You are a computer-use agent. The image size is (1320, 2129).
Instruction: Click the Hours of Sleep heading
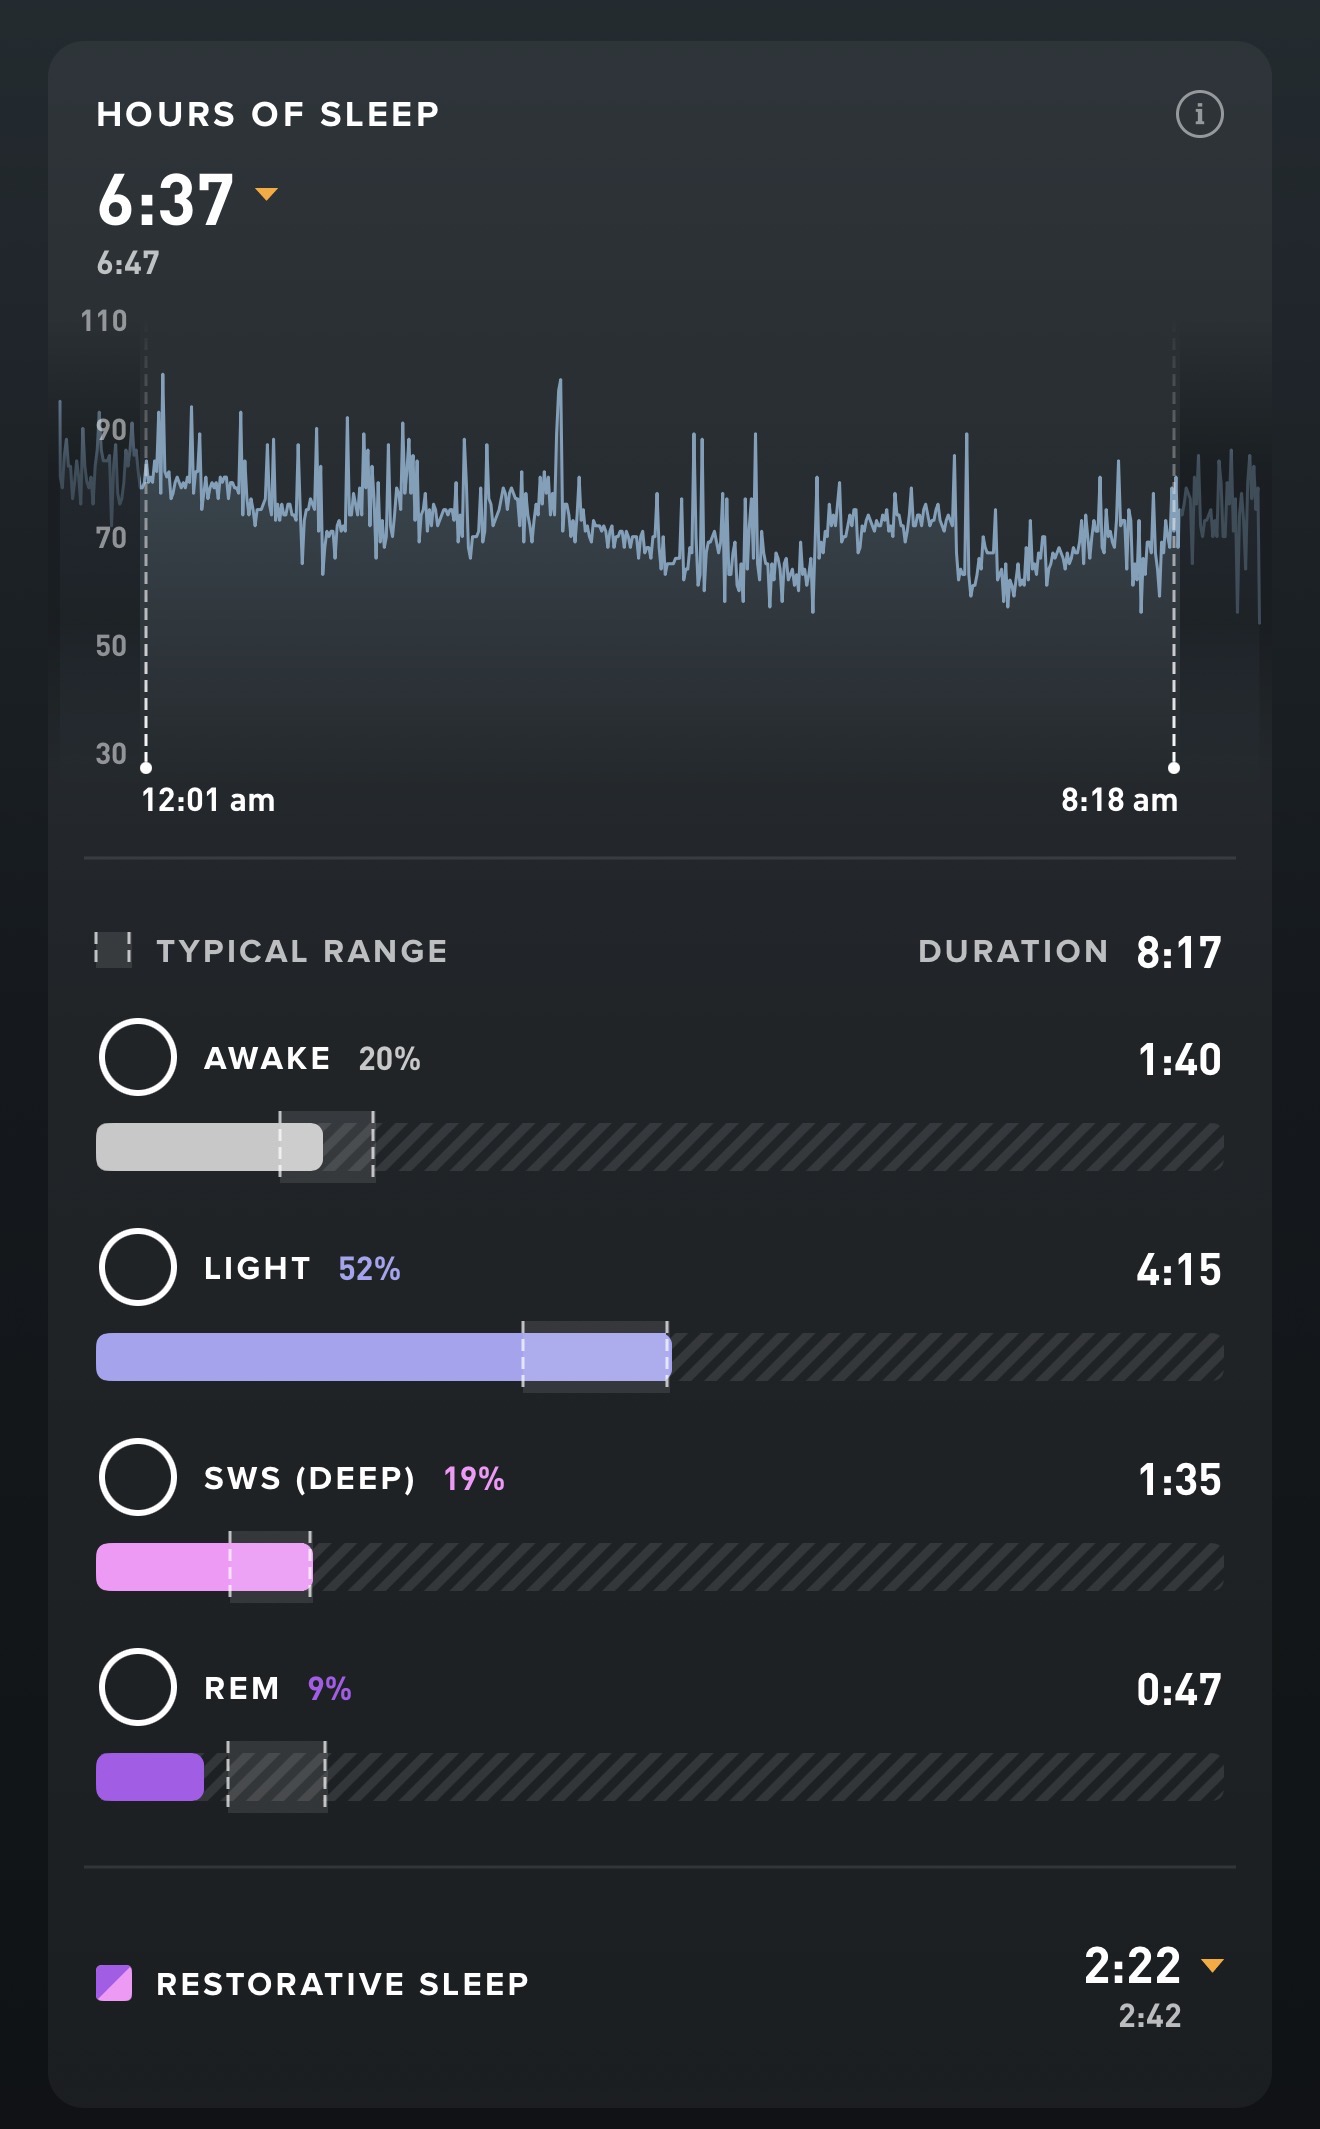click(268, 115)
